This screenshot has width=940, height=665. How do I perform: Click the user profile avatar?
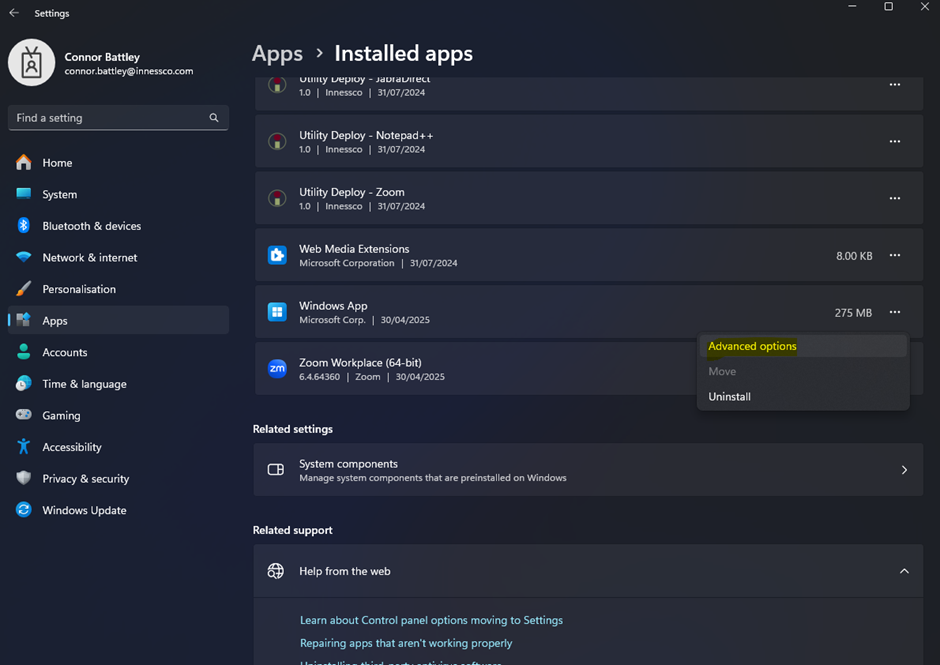pyautogui.click(x=31, y=64)
